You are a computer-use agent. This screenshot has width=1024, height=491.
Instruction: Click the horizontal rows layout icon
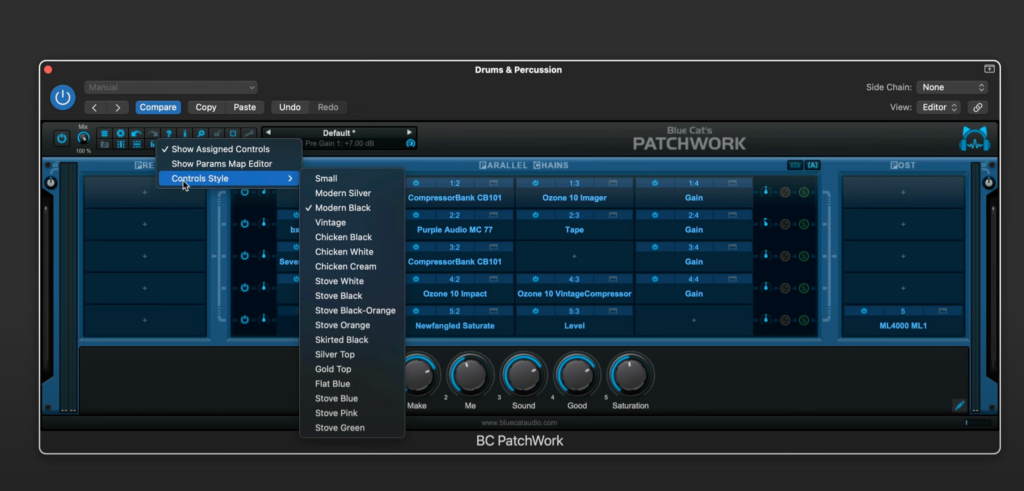[136, 144]
